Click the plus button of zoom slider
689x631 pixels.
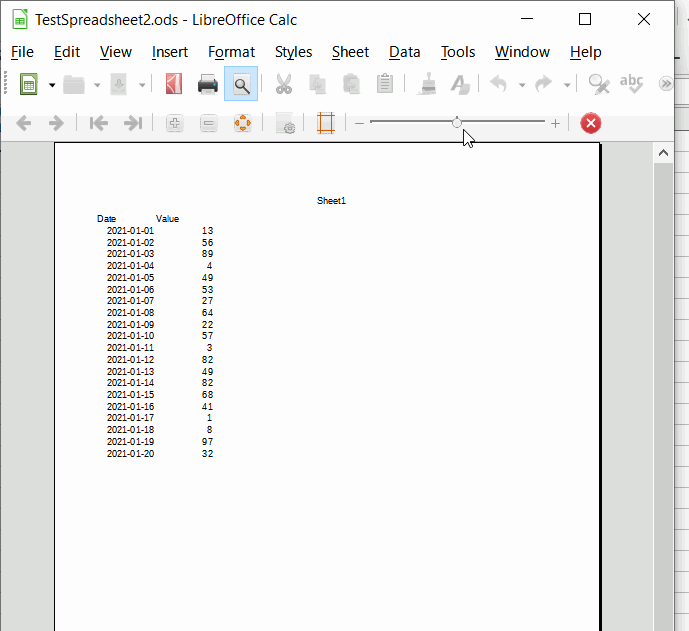tap(555, 123)
